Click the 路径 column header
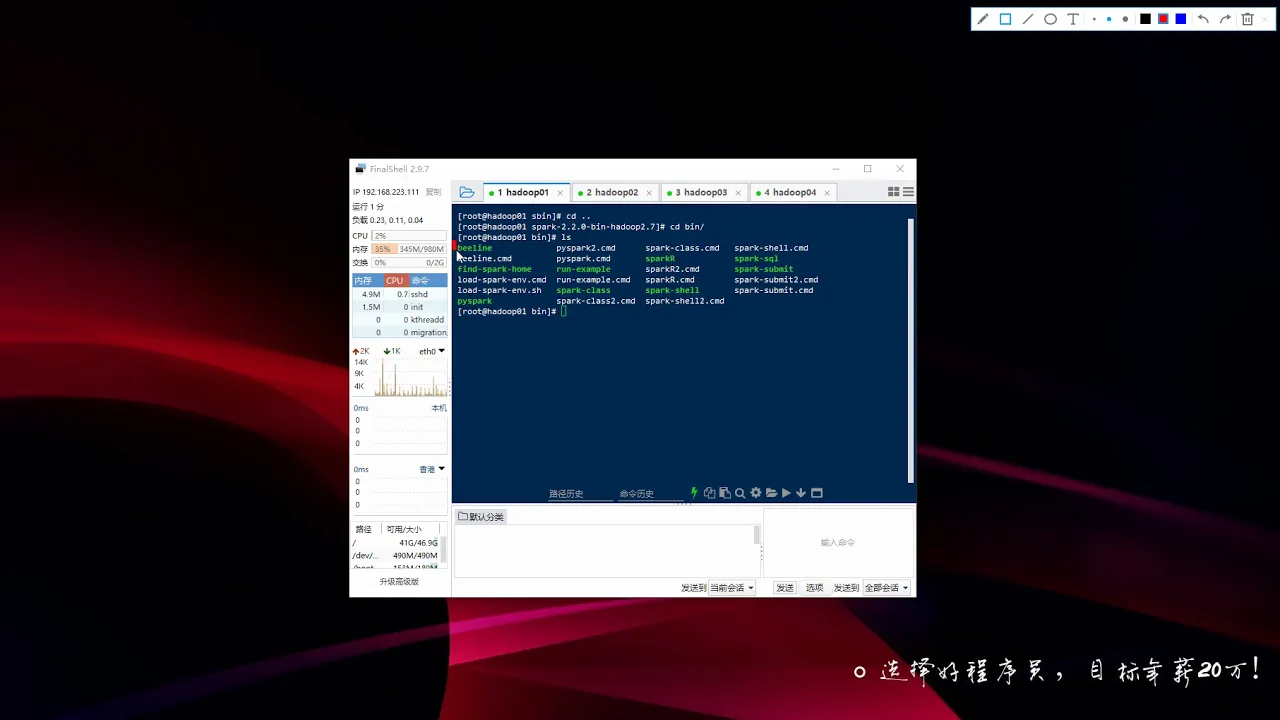This screenshot has width=1280, height=720. click(x=363, y=529)
